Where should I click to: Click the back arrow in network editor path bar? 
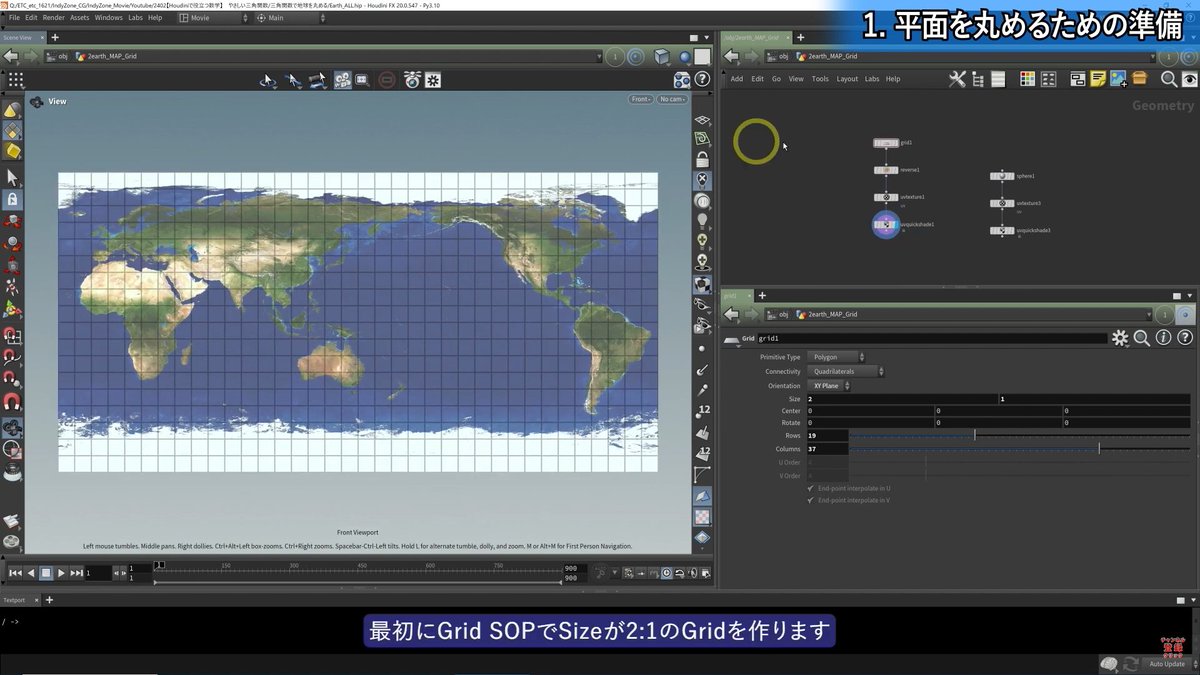tap(732, 56)
